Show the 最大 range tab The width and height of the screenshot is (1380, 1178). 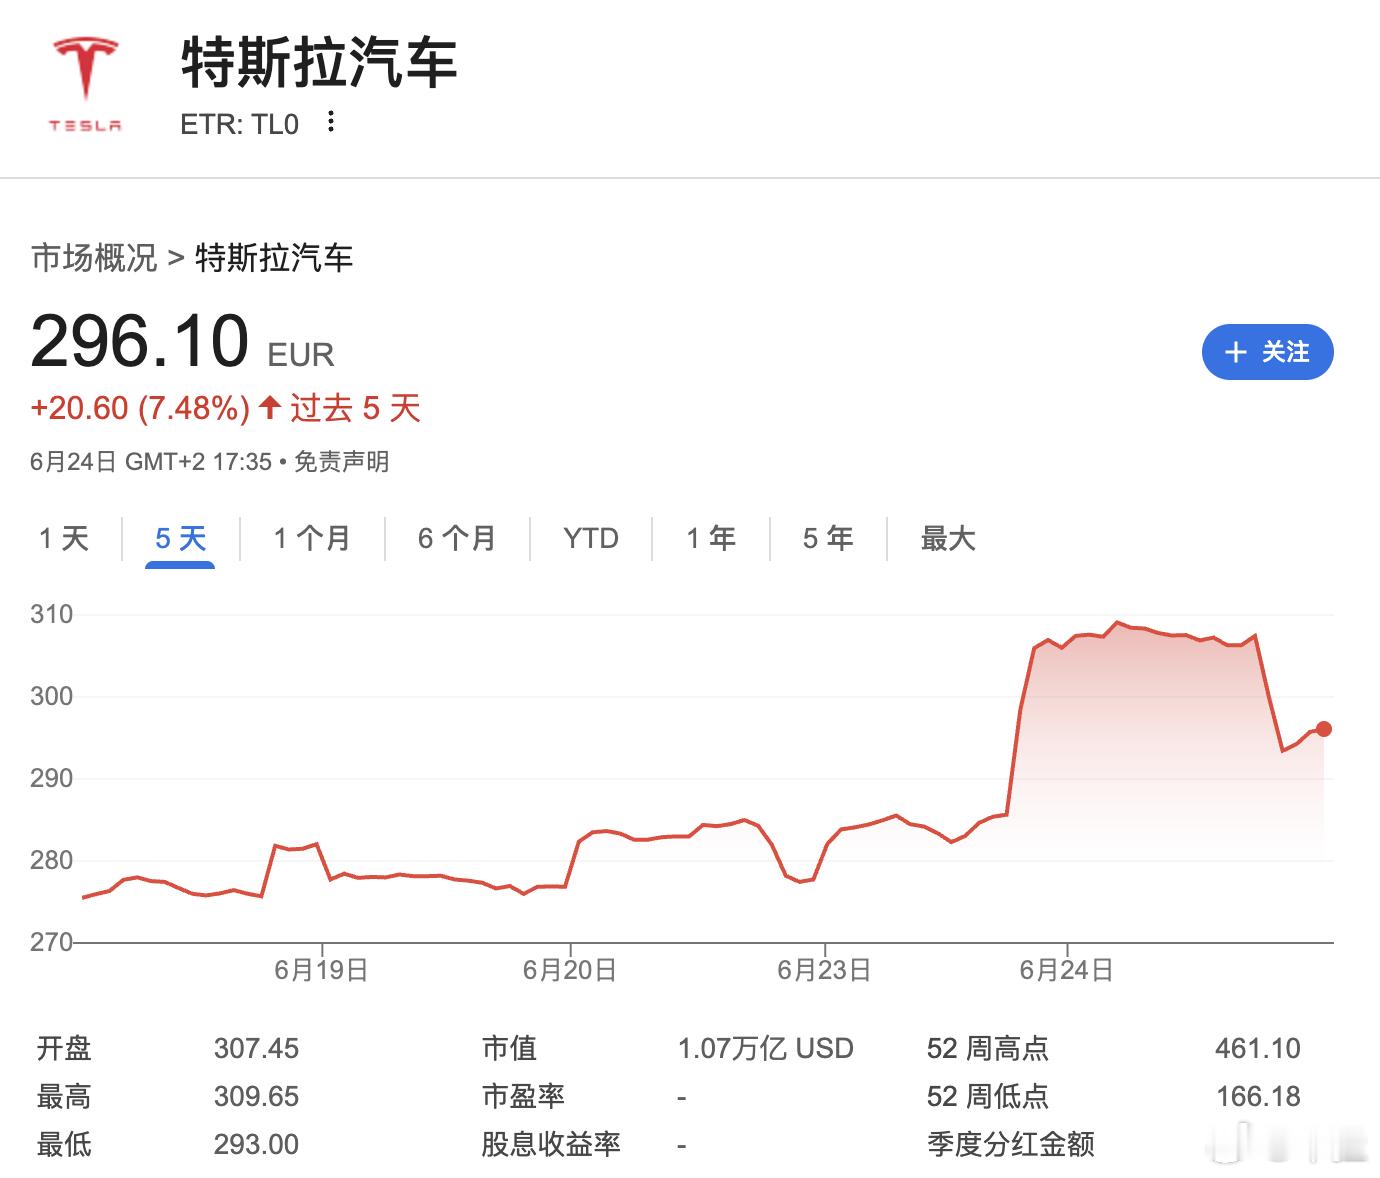point(947,539)
